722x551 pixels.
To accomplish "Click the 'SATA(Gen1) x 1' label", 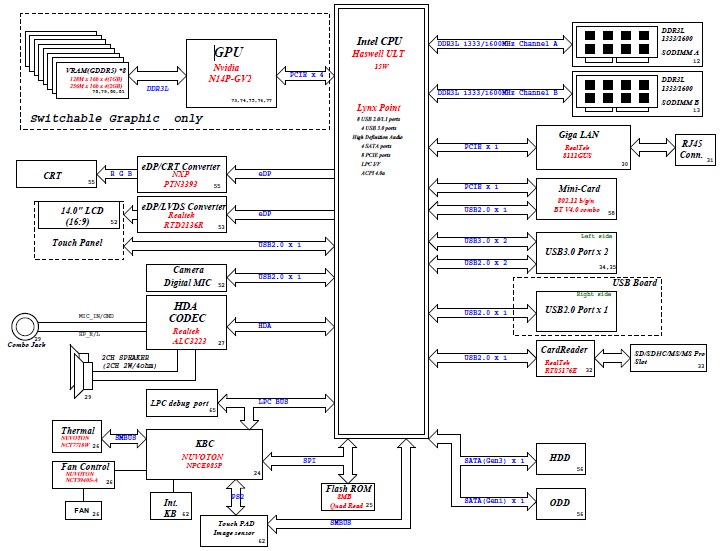I will click(x=494, y=501).
